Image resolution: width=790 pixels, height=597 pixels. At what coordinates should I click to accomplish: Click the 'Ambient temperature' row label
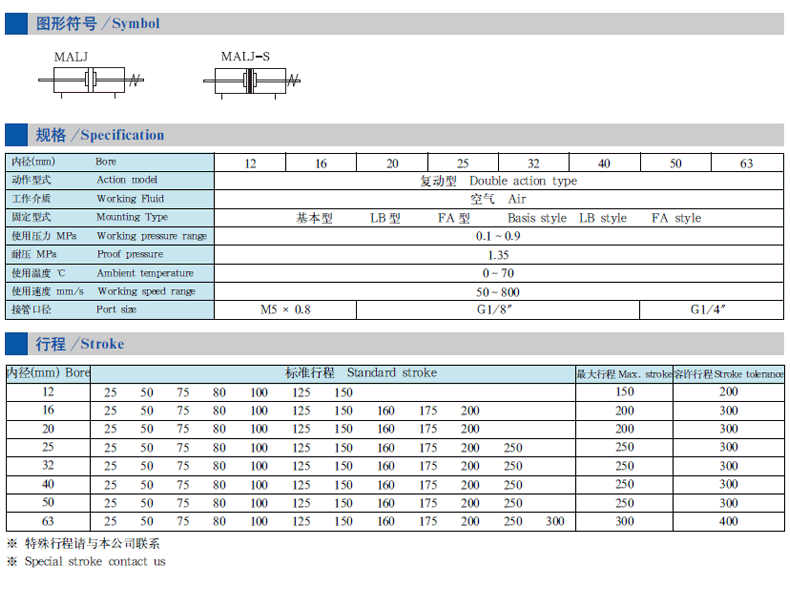coord(145,273)
